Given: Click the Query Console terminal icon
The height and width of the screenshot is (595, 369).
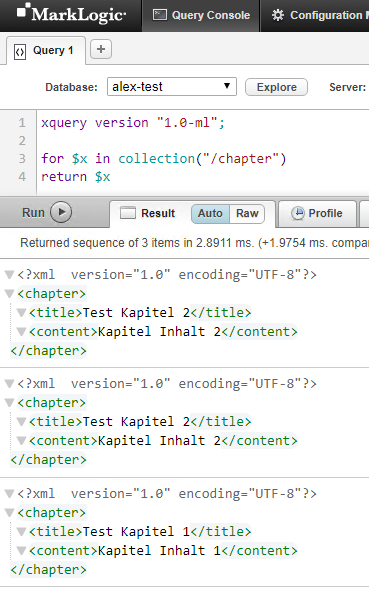Looking at the screenshot, I should point(159,15).
